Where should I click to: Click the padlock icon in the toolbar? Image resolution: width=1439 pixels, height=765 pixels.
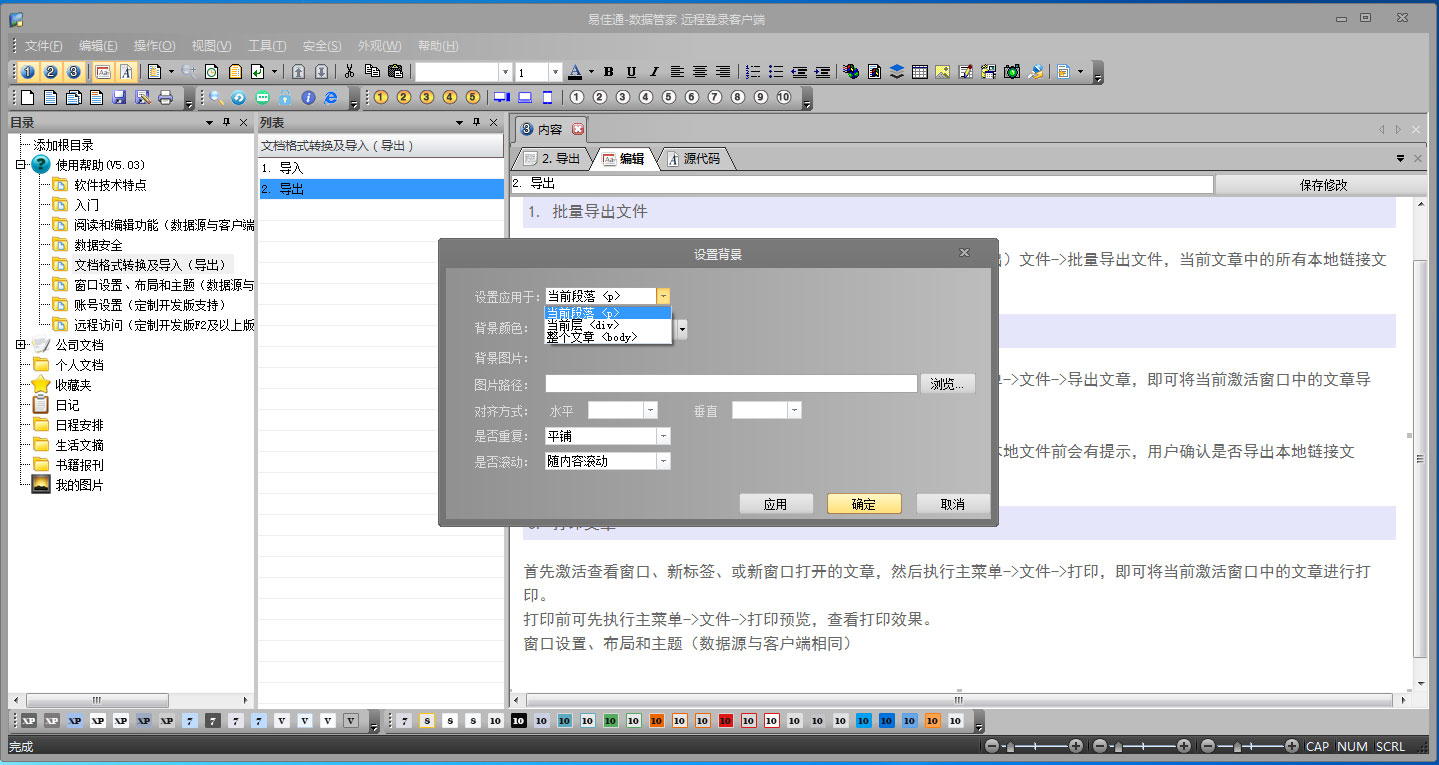pos(285,98)
